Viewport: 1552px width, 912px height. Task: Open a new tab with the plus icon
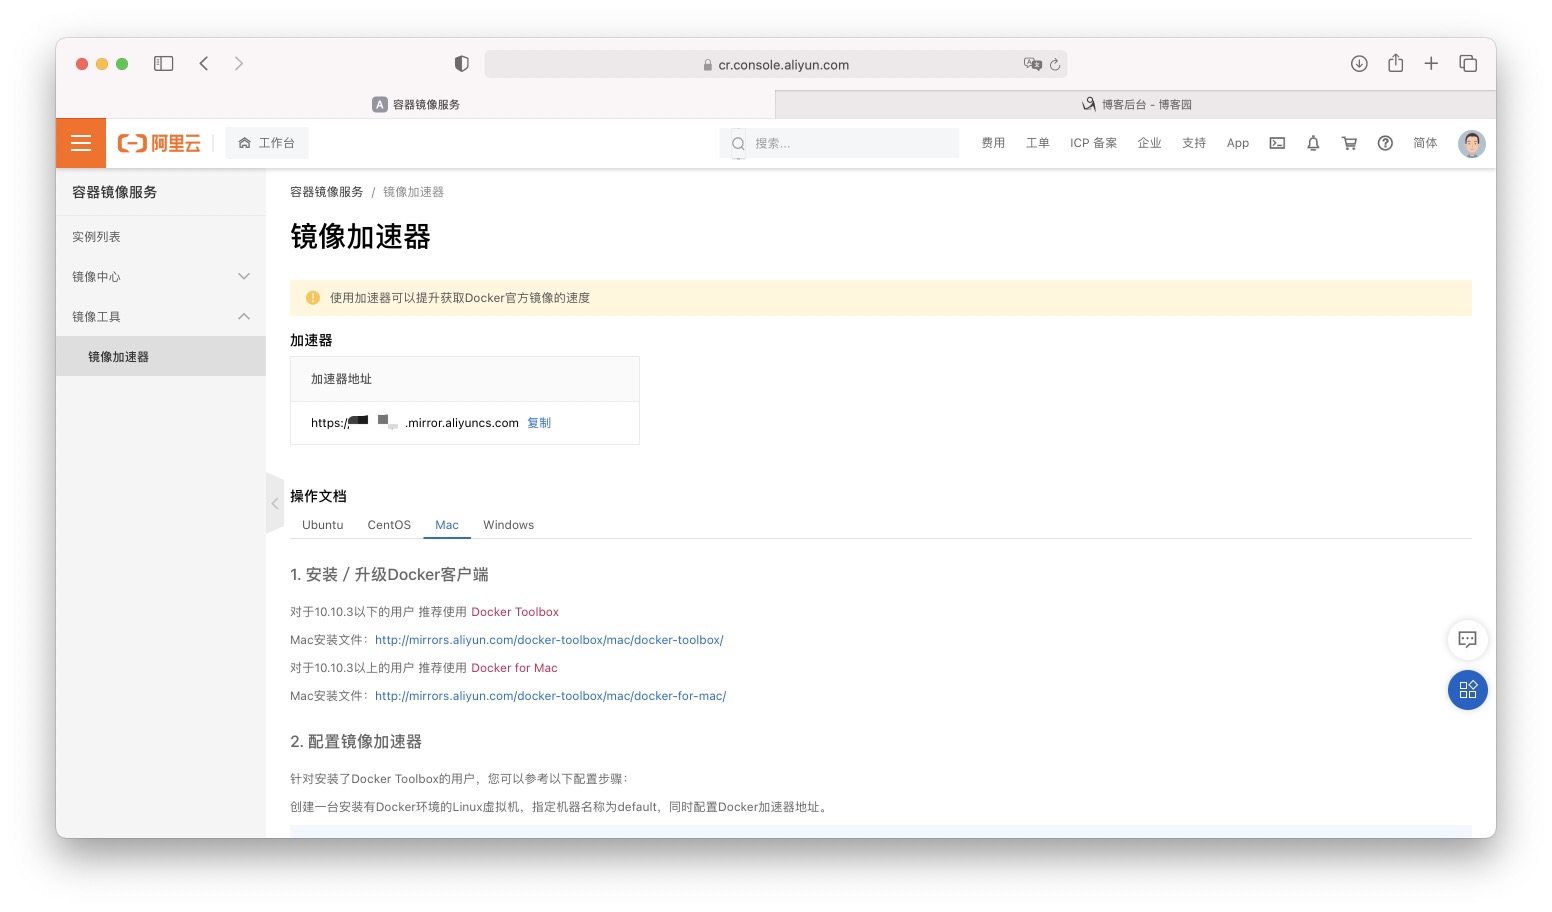tap(1431, 63)
